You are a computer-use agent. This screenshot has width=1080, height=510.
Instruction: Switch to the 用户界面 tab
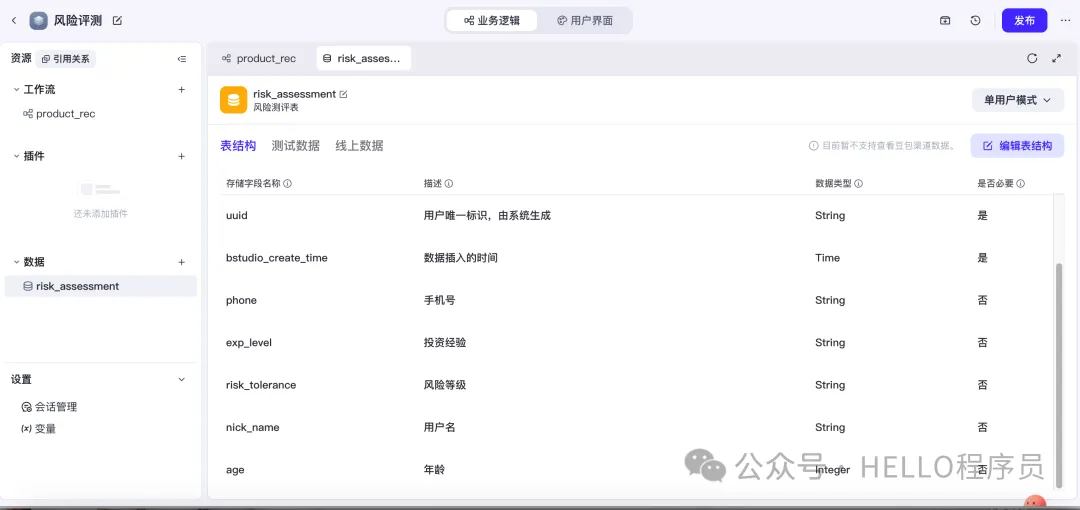point(585,21)
